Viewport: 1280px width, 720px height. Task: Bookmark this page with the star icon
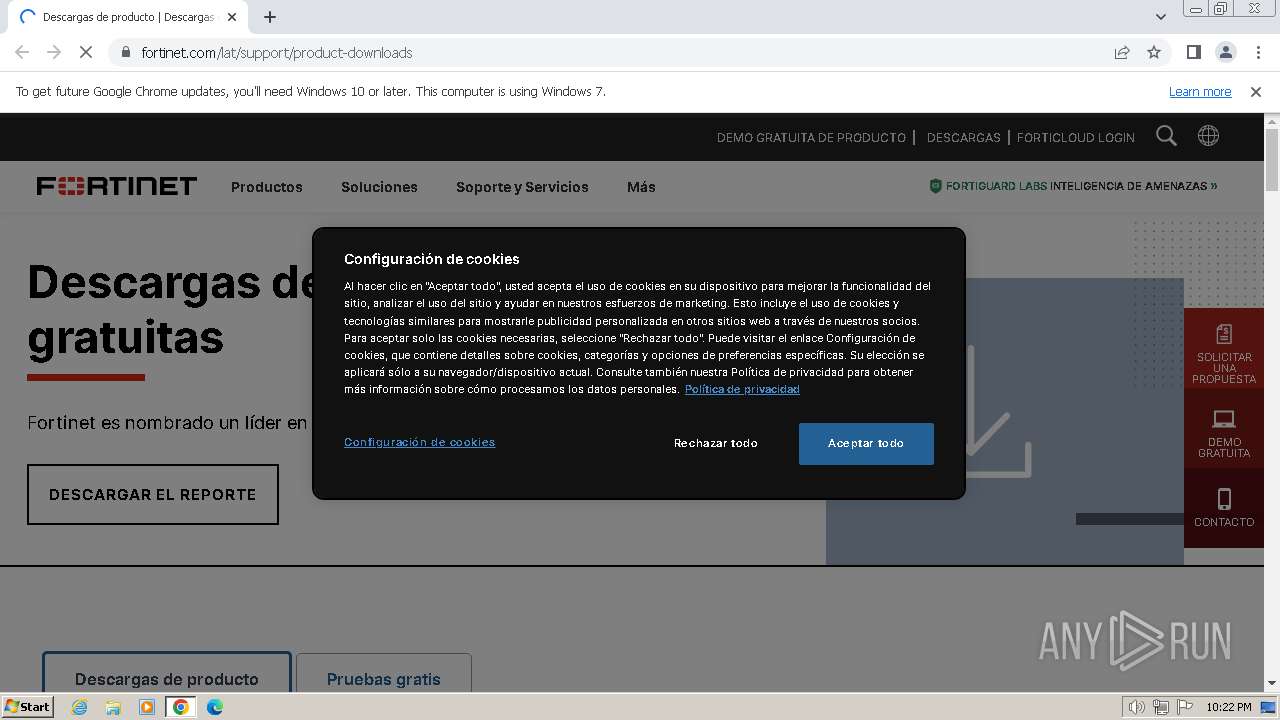(x=1154, y=52)
